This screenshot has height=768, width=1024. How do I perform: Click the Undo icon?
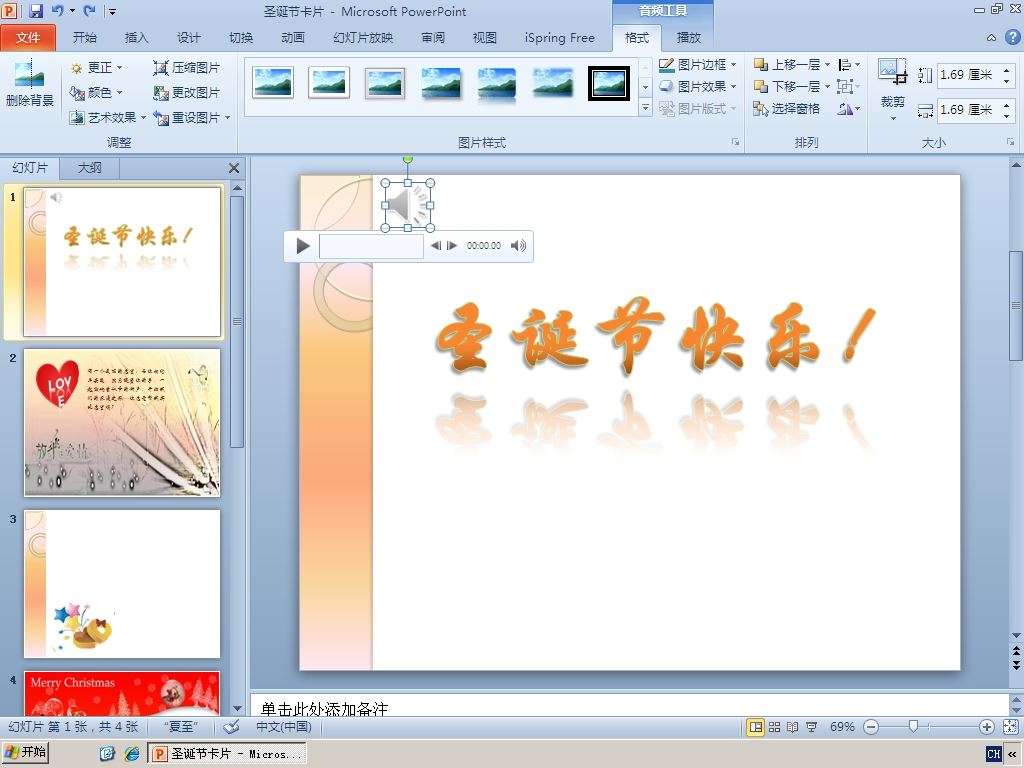[57, 10]
